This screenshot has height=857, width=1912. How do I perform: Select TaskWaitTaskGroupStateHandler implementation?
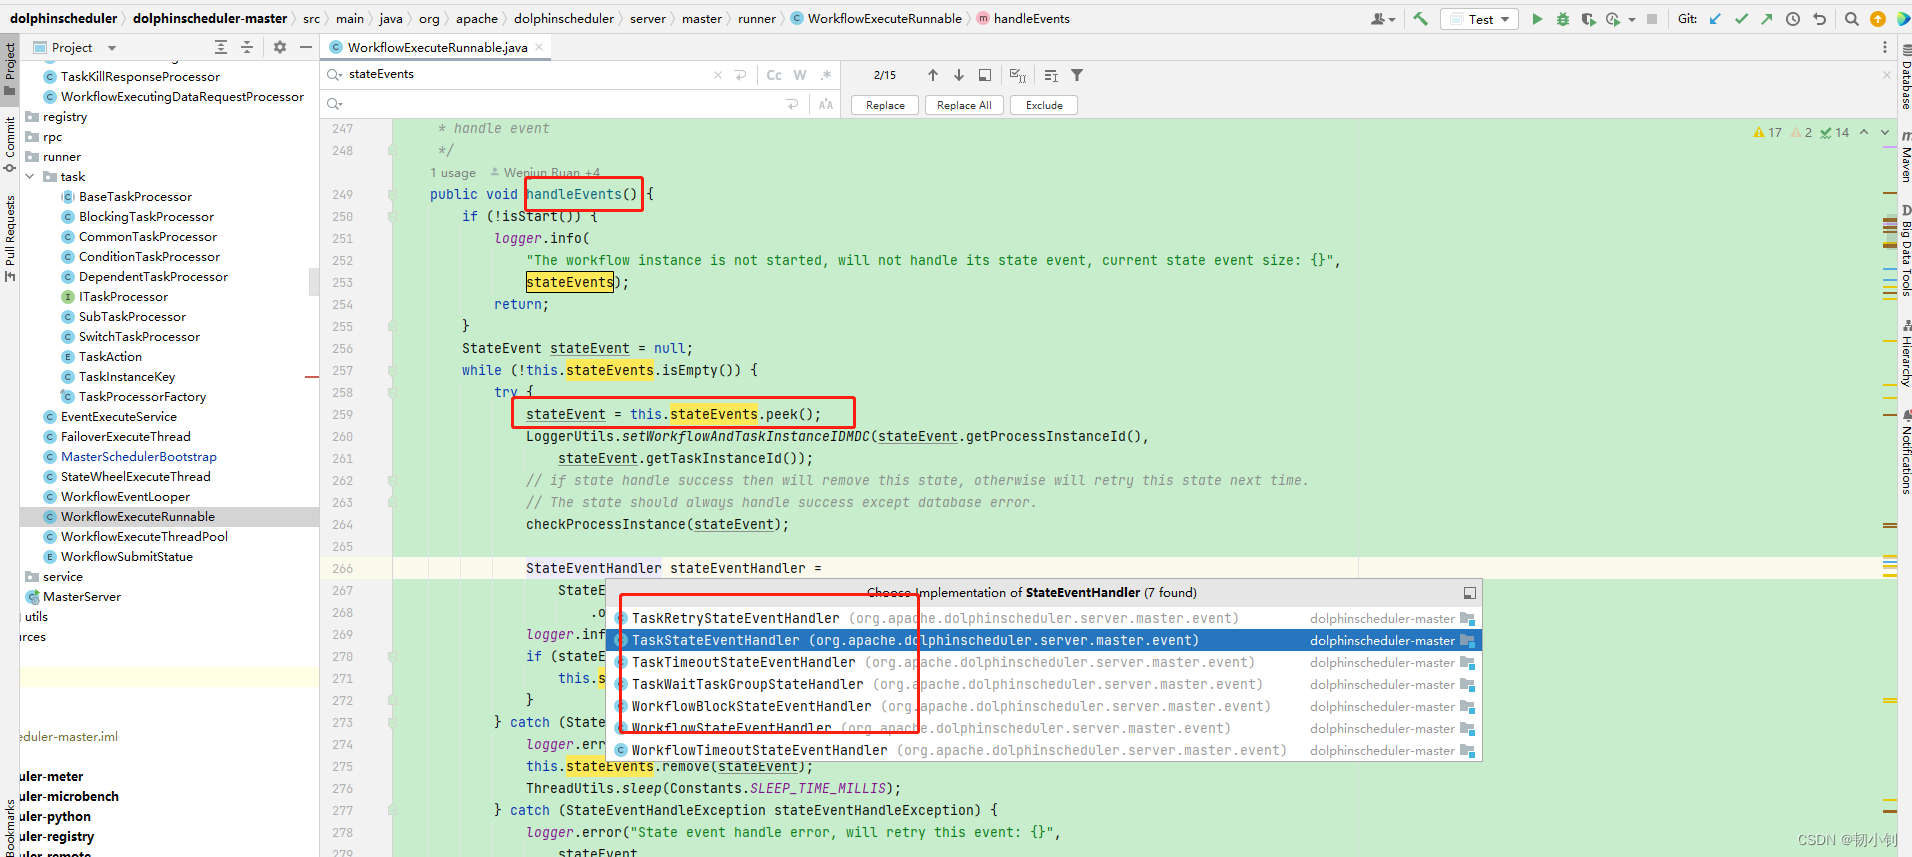(1044, 685)
